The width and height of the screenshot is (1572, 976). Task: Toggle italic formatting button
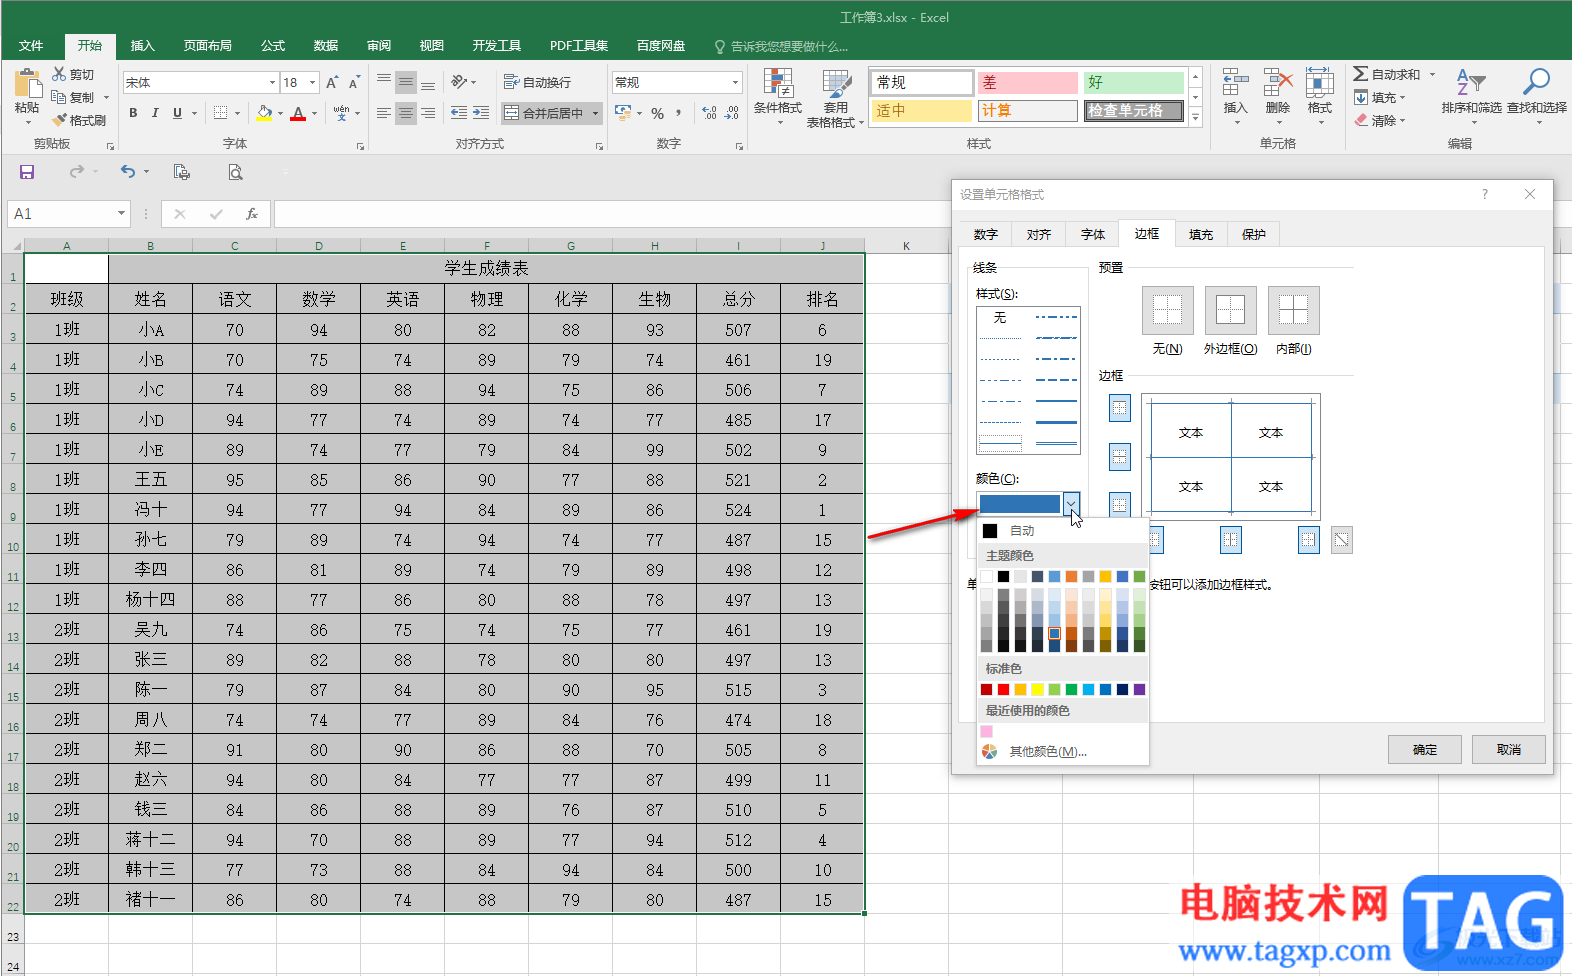[x=155, y=113]
